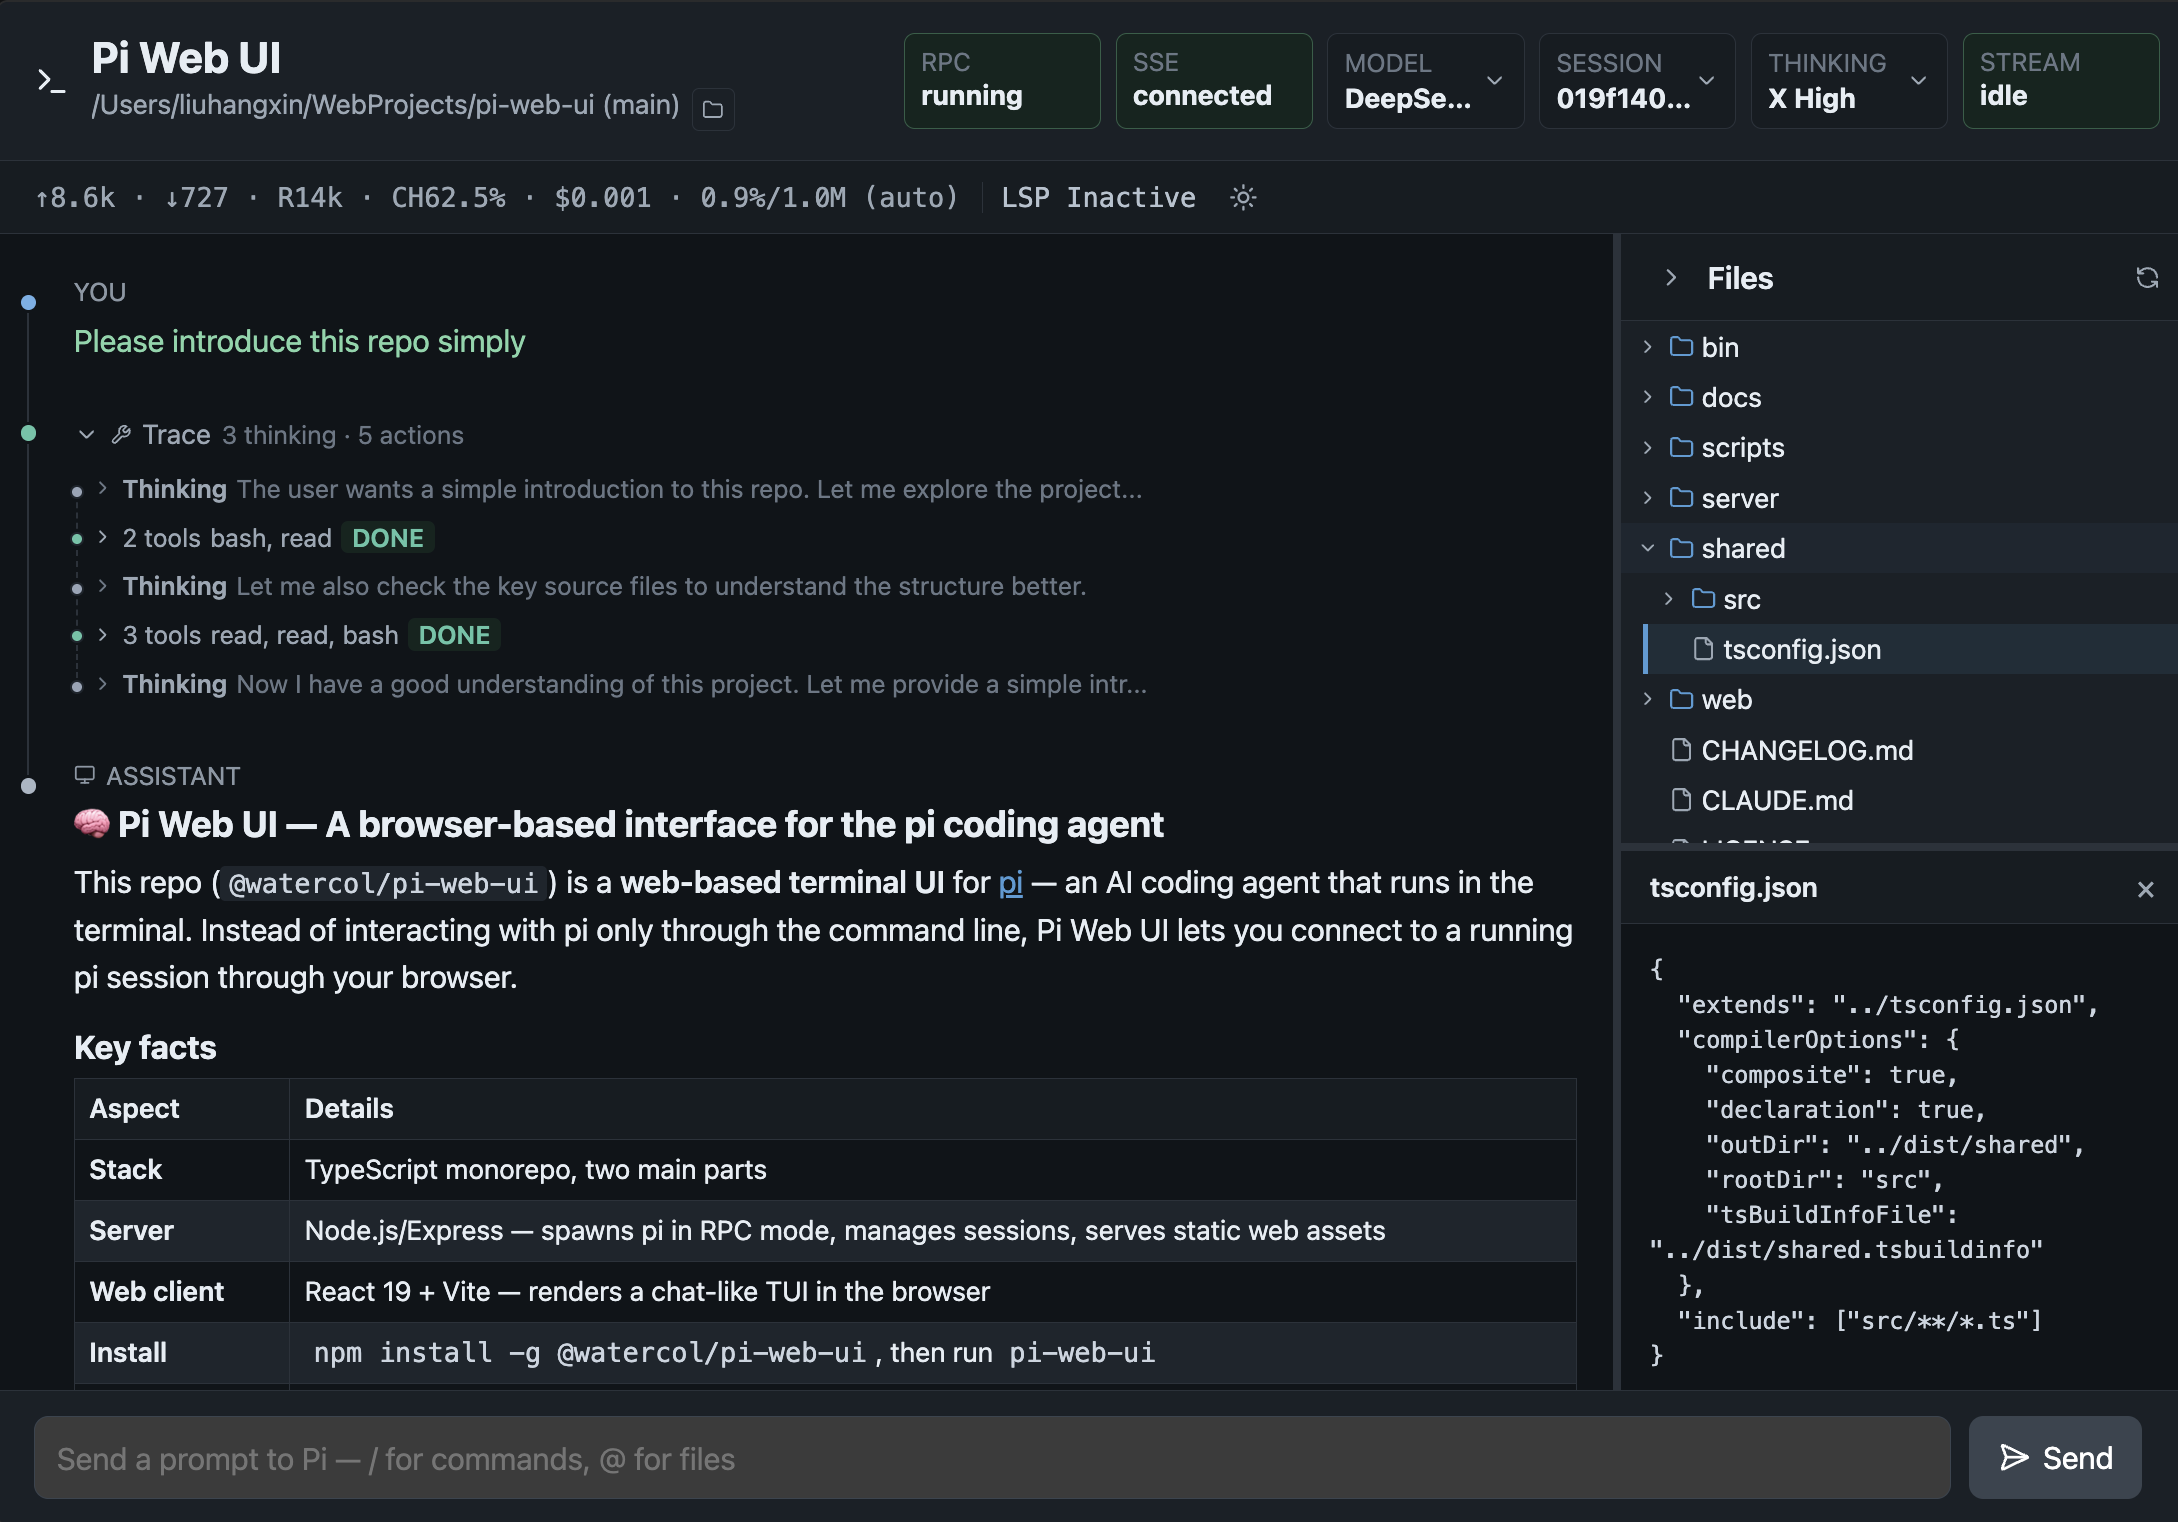Click the R14k status value
The width and height of the screenshot is (2178, 1522).
click(x=310, y=198)
